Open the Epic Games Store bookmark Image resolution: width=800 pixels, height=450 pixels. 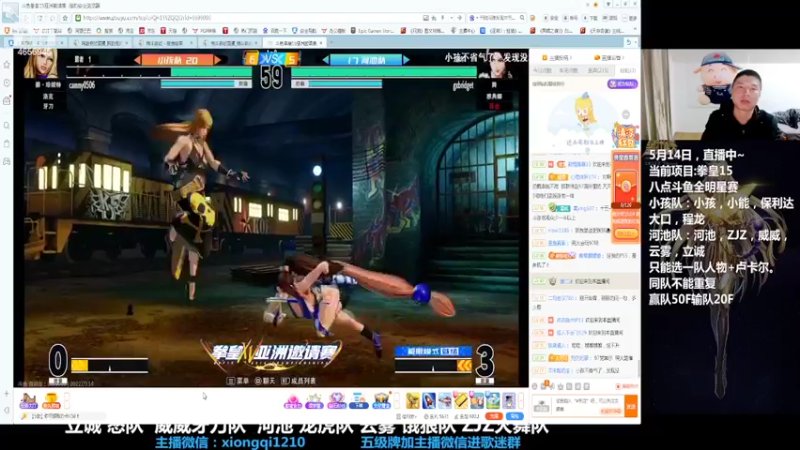click(373, 31)
